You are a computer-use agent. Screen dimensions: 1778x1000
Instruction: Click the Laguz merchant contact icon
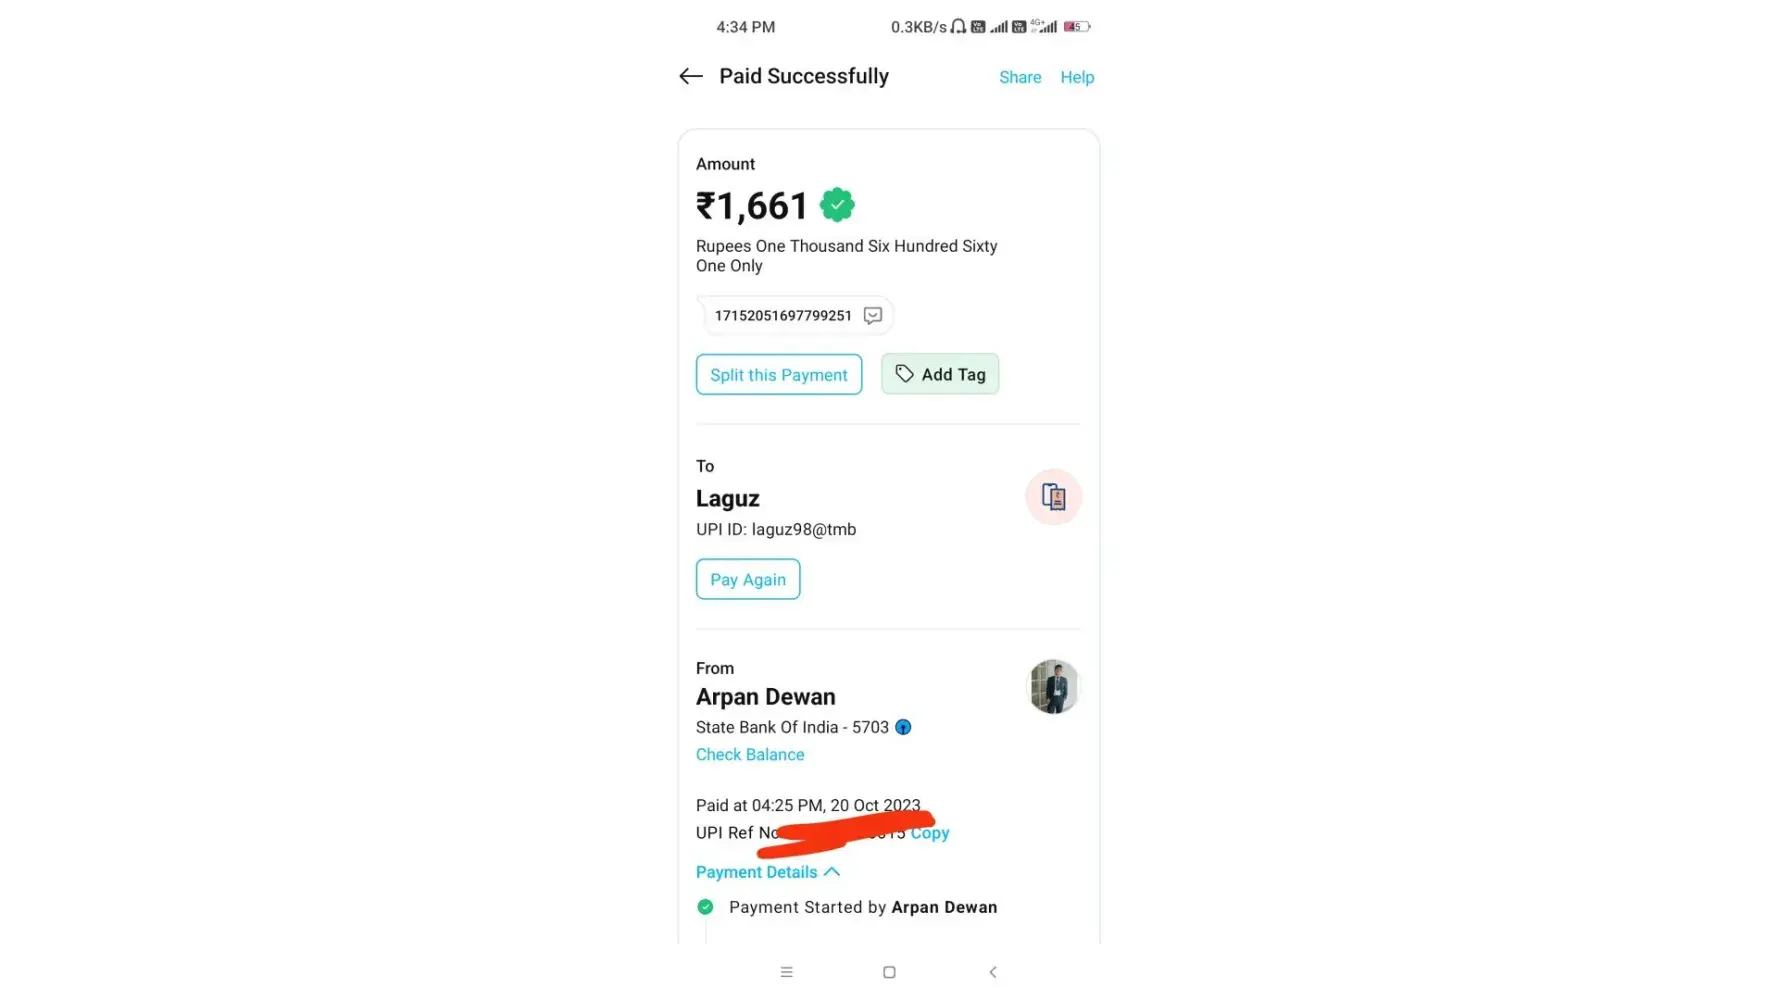point(1053,497)
